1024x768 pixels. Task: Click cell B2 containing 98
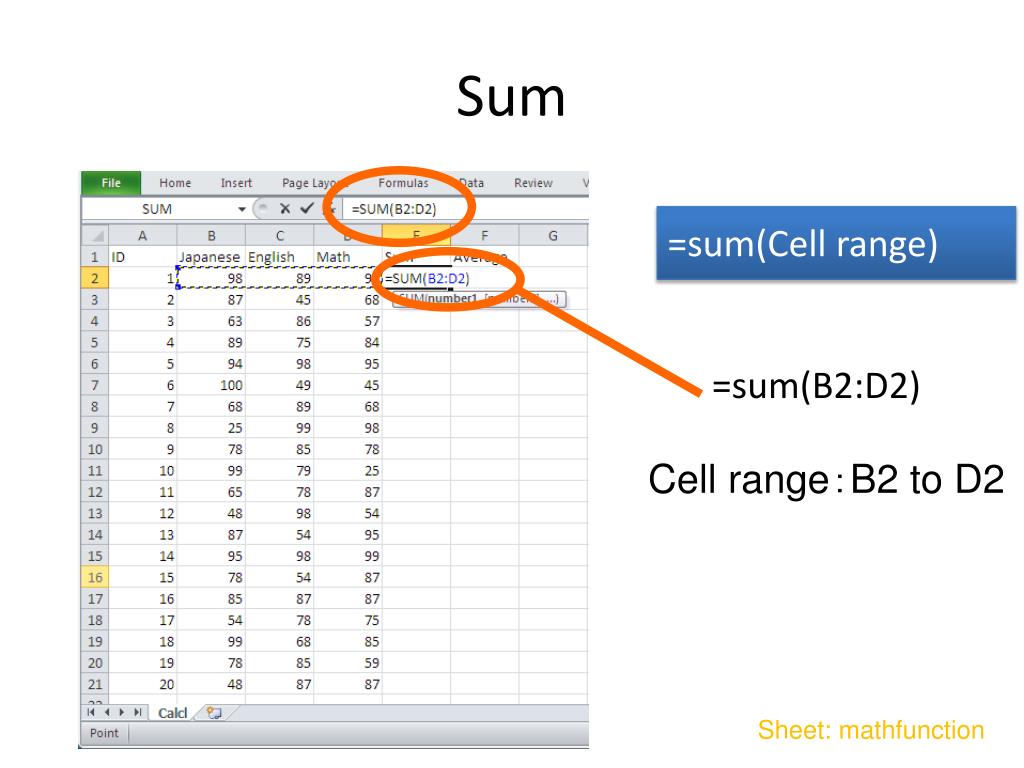[x=211, y=278]
